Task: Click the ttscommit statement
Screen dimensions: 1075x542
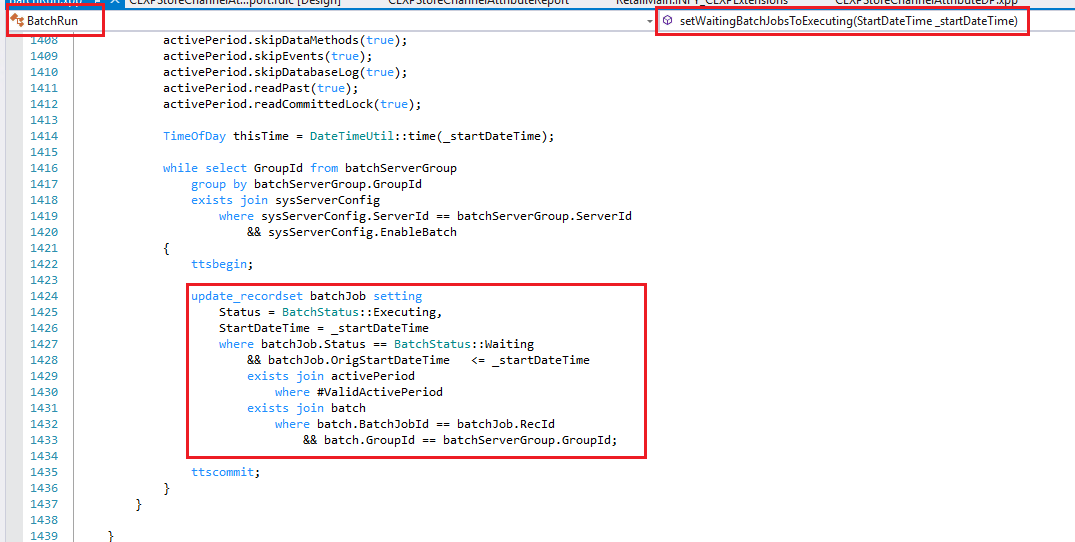Action: 225,472
